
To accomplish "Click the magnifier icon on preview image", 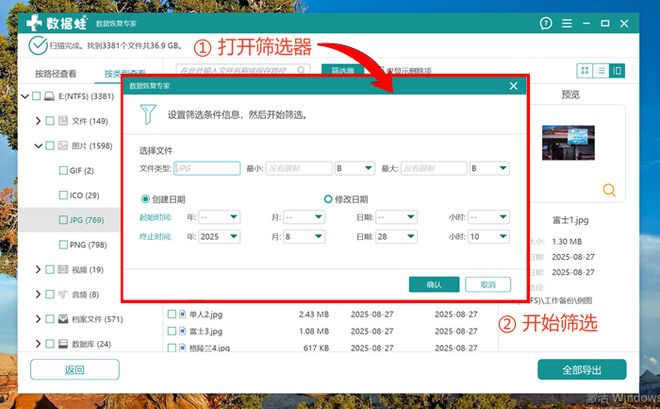I will pyautogui.click(x=609, y=190).
